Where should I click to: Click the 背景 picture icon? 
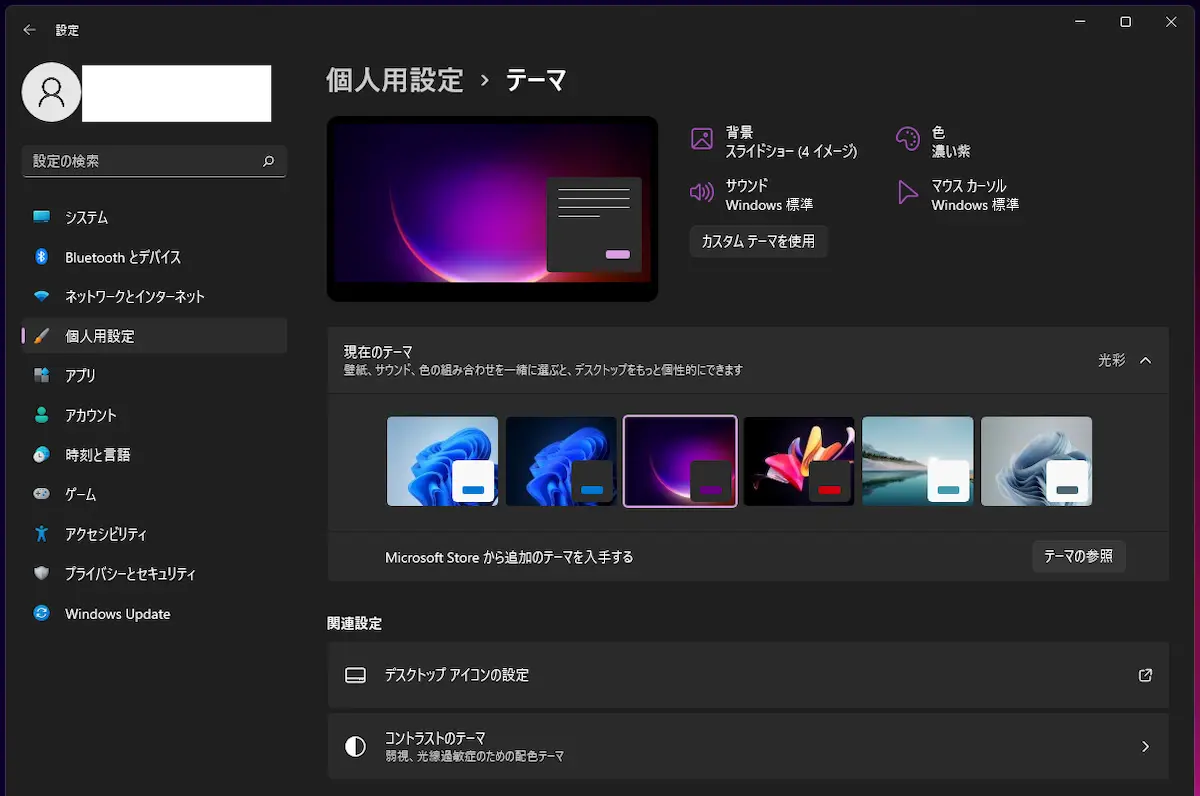702,139
